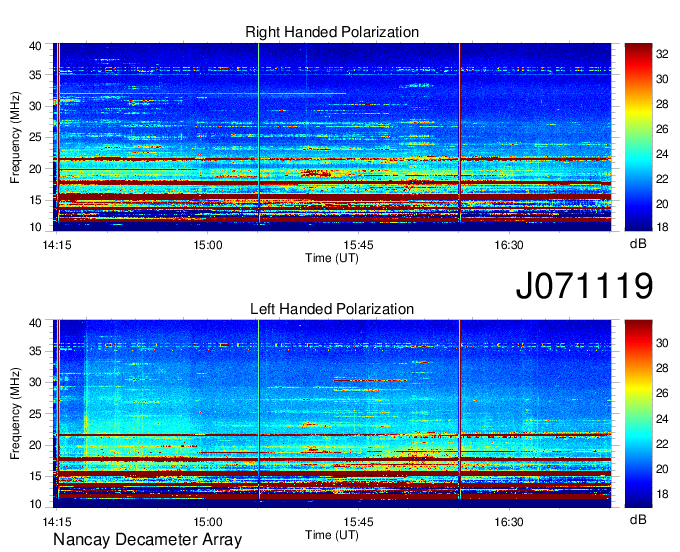Screen dimensions: 680x552
Task: Click the 25 MHz tick on top plot
Action: coord(35,137)
